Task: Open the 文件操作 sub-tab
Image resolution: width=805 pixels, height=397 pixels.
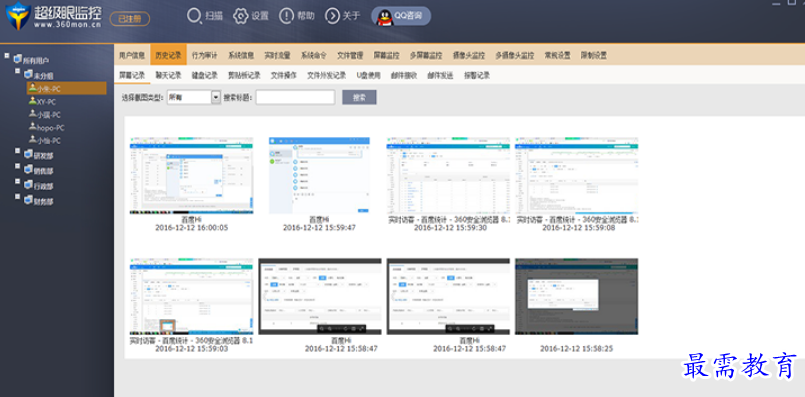Action: point(284,75)
